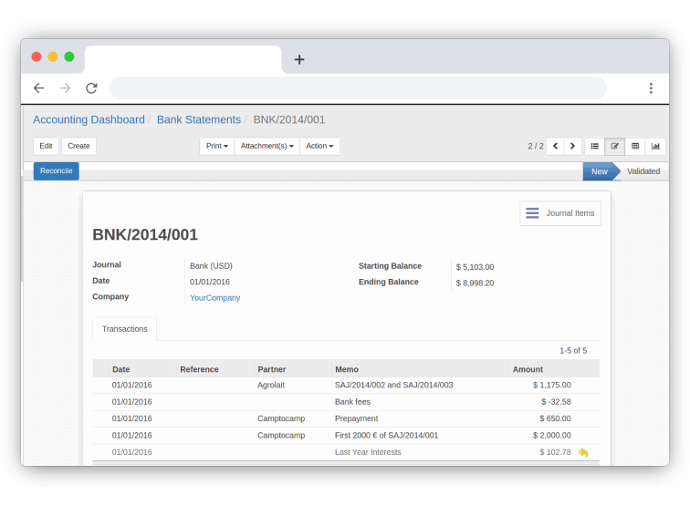Open browser three-dot menu
The width and height of the screenshot is (690, 505).
[651, 88]
